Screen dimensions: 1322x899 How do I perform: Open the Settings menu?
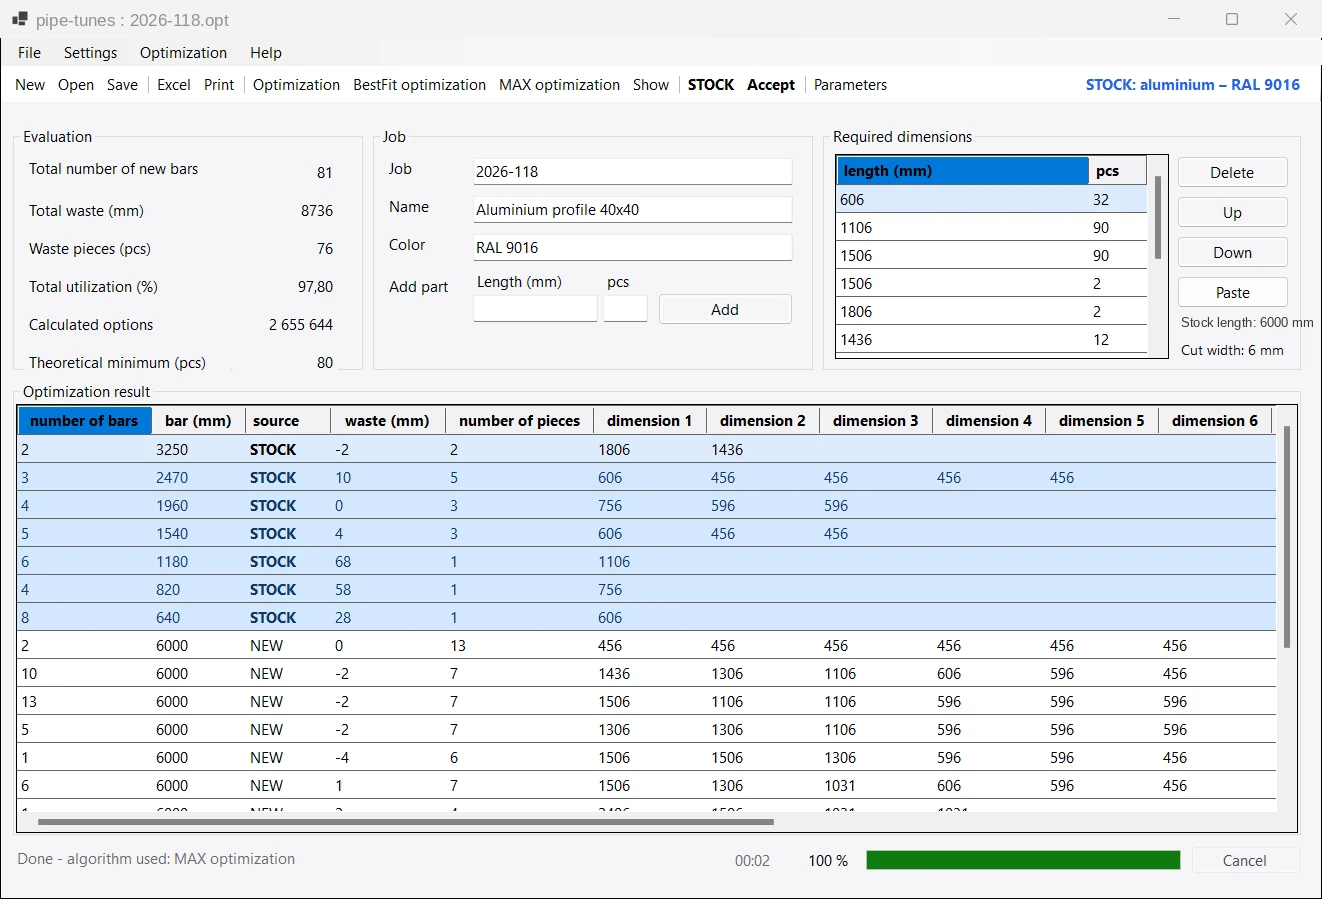click(x=90, y=53)
